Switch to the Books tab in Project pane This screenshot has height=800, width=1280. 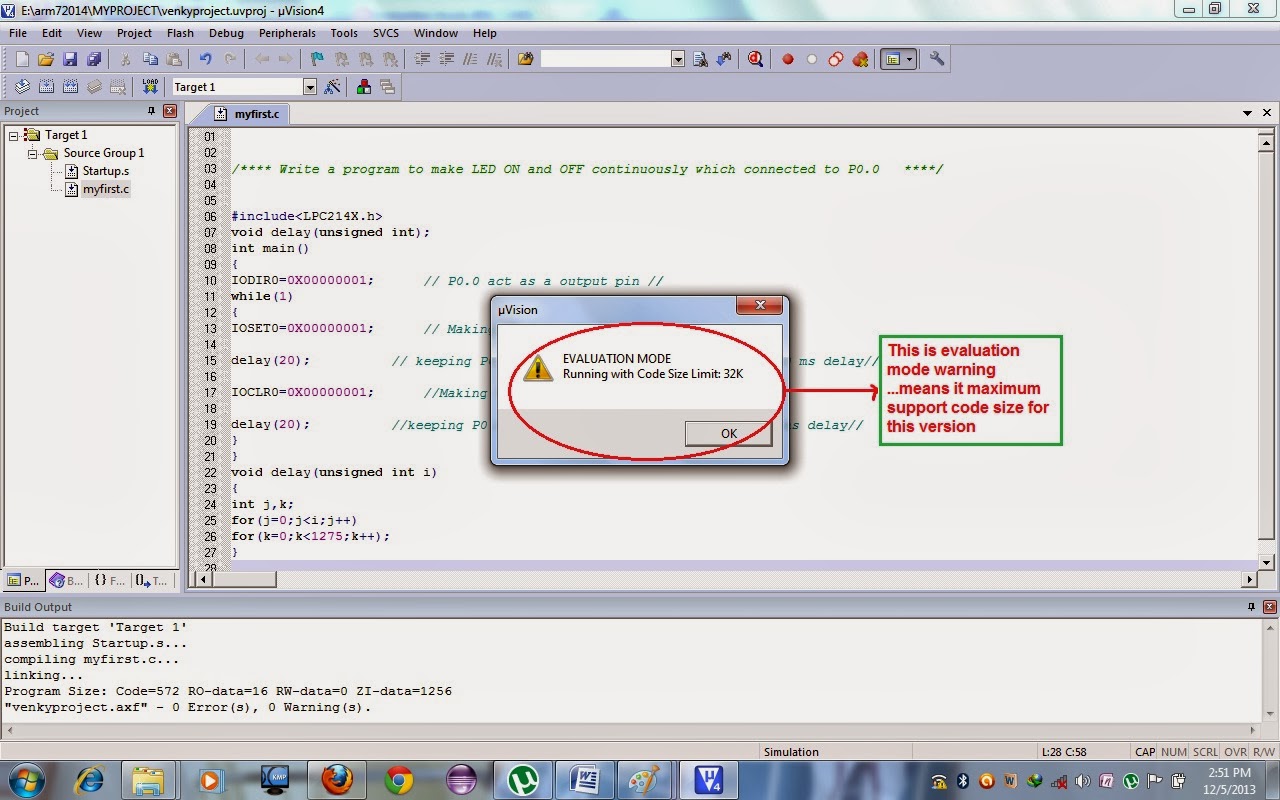click(66, 580)
